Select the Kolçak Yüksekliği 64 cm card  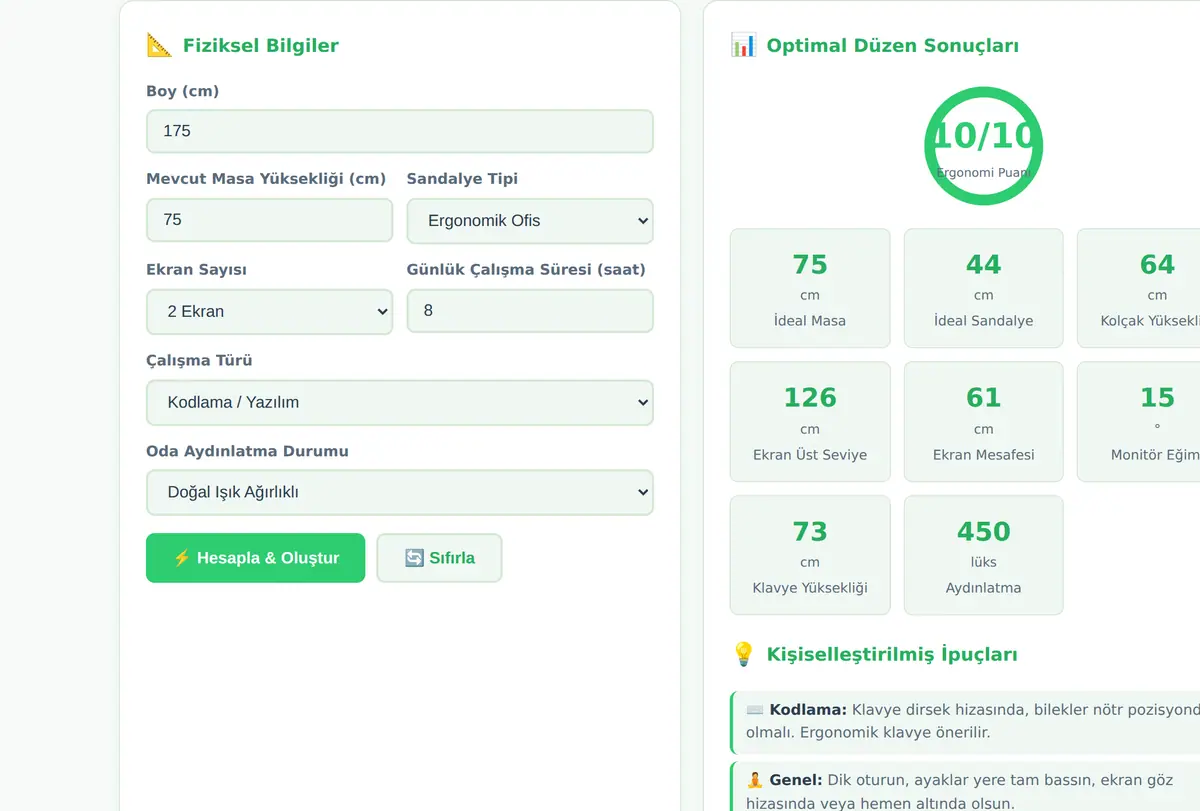(1139, 288)
